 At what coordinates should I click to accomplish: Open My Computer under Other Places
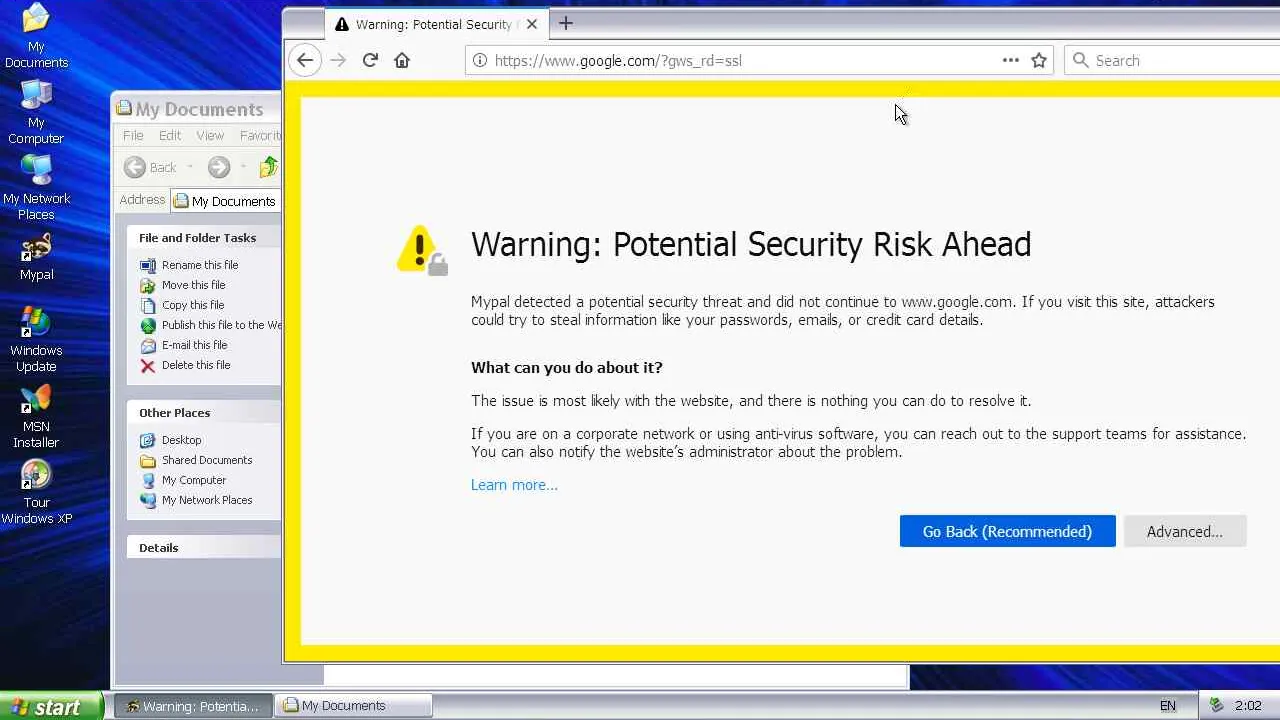tap(194, 480)
